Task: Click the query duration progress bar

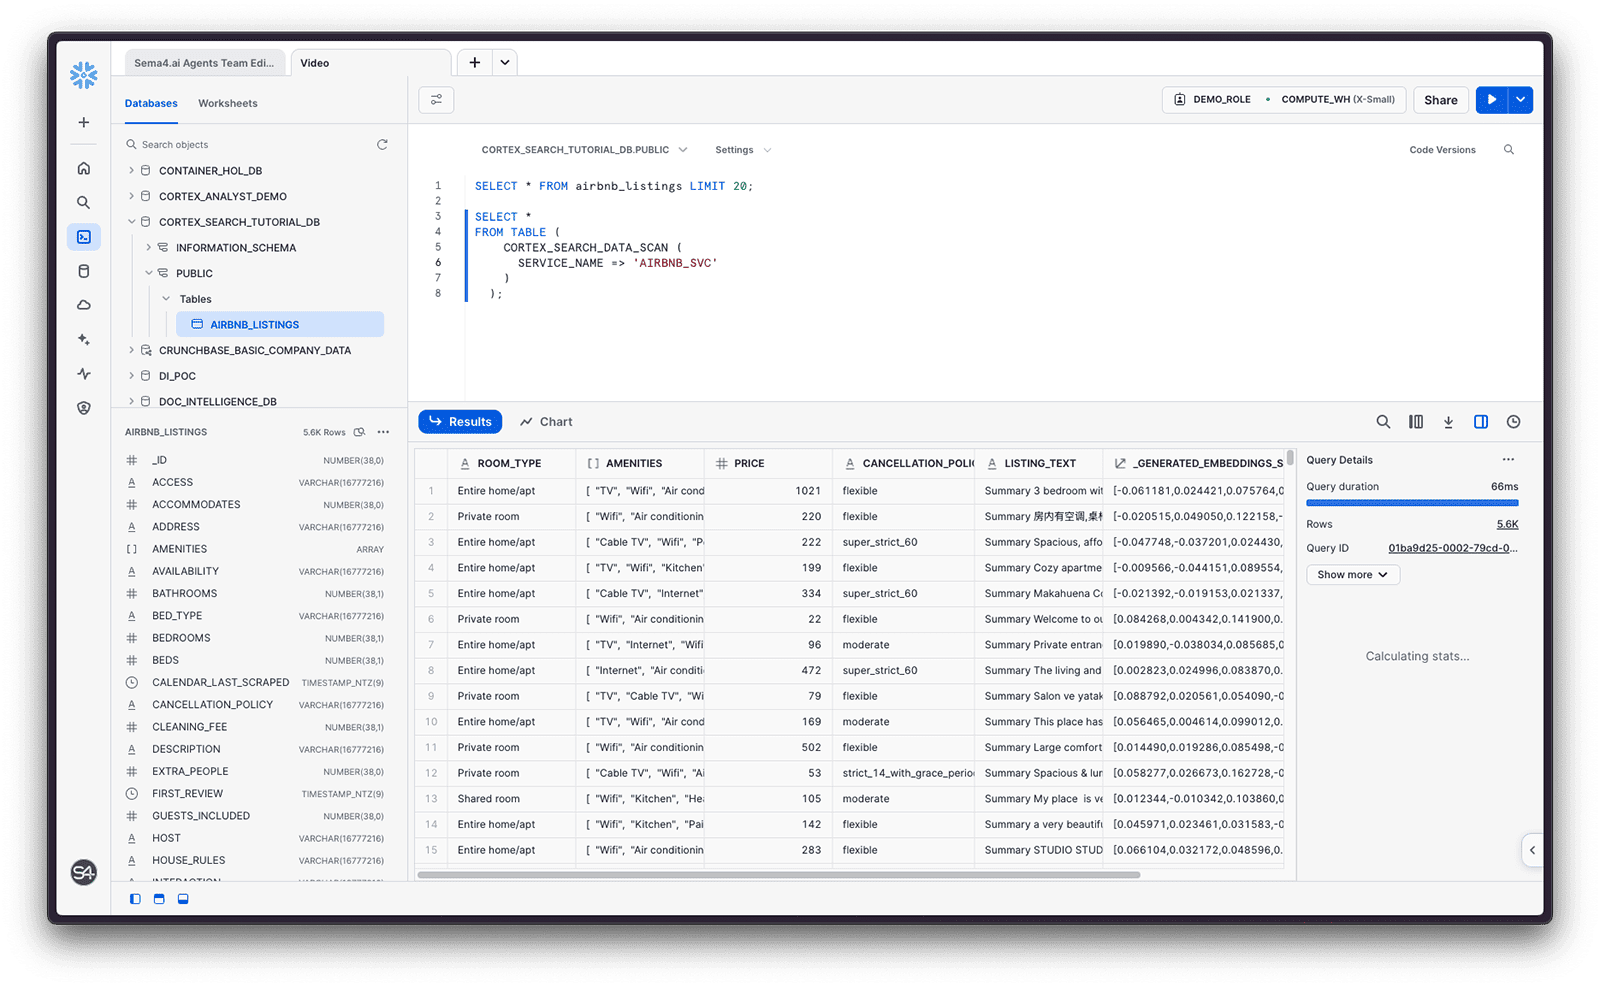Action: (1412, 503)
